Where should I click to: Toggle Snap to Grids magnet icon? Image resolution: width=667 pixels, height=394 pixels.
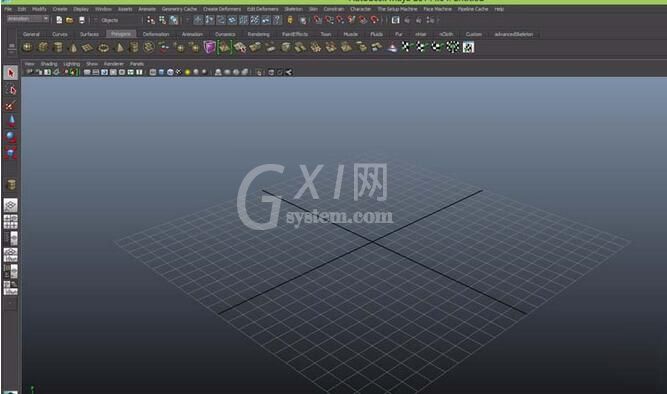click(x=317, y=20)
